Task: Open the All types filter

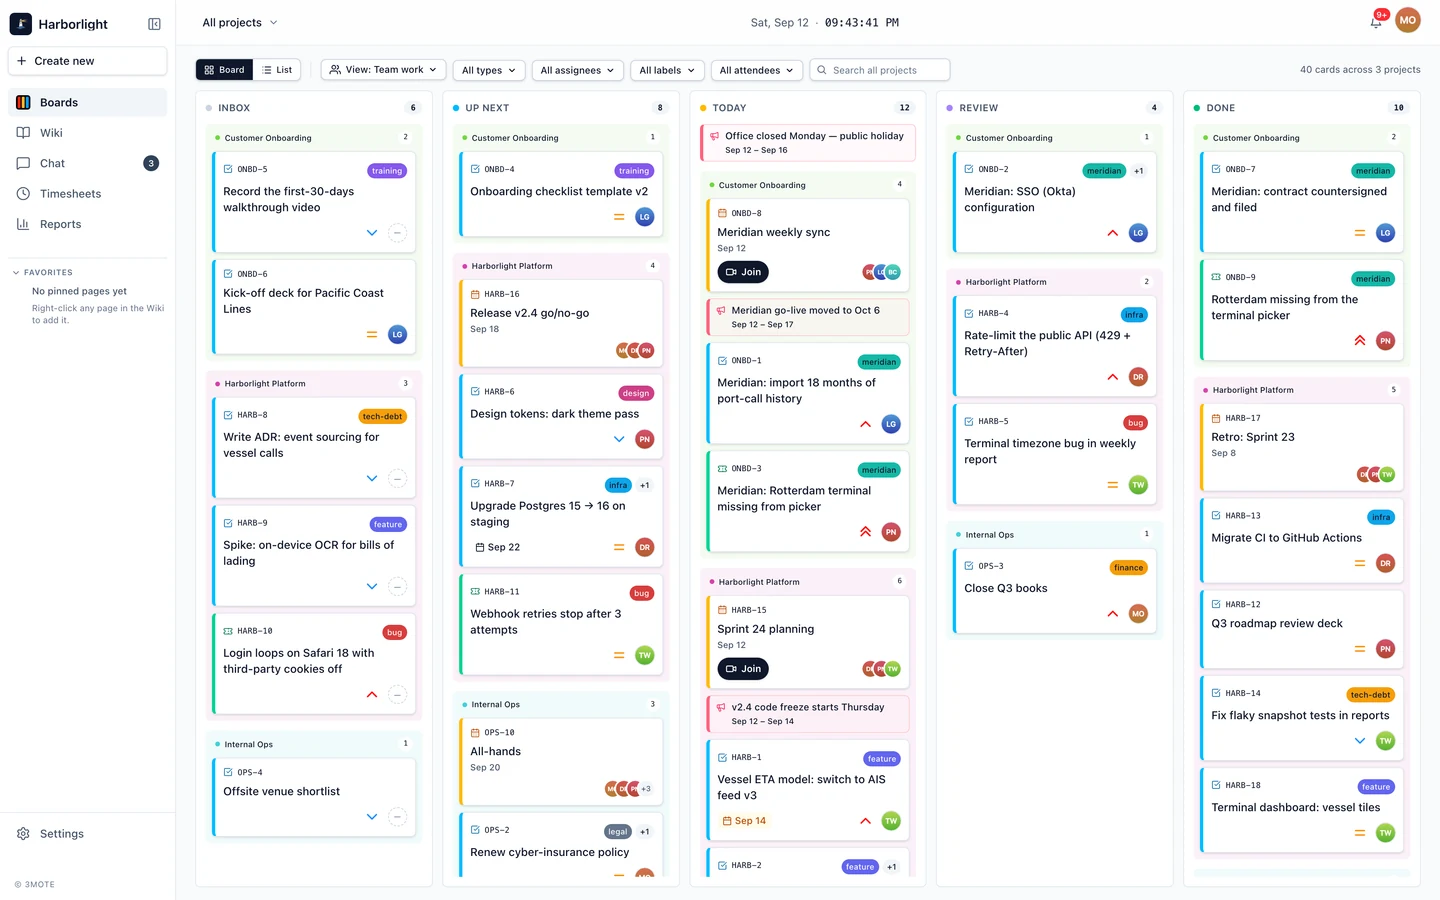Action: pos(489,70)
